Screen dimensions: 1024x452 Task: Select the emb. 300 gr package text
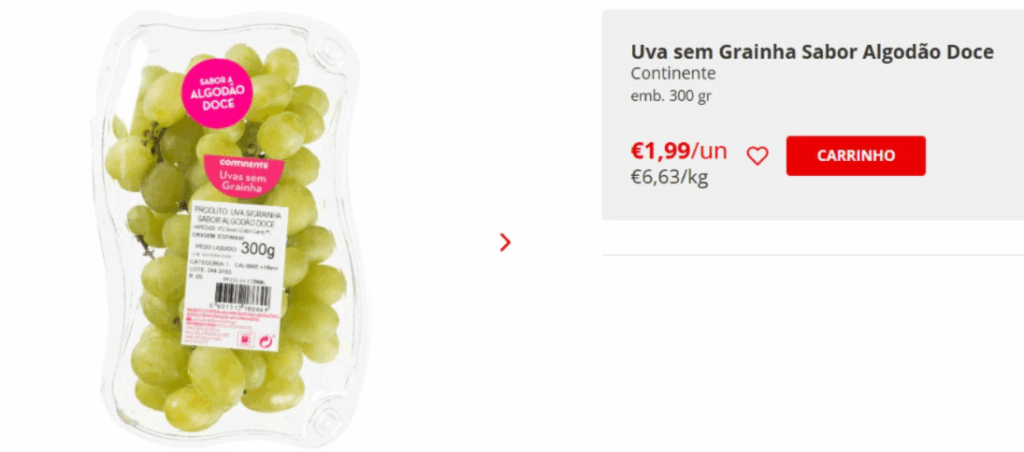[x=671, y=96]
